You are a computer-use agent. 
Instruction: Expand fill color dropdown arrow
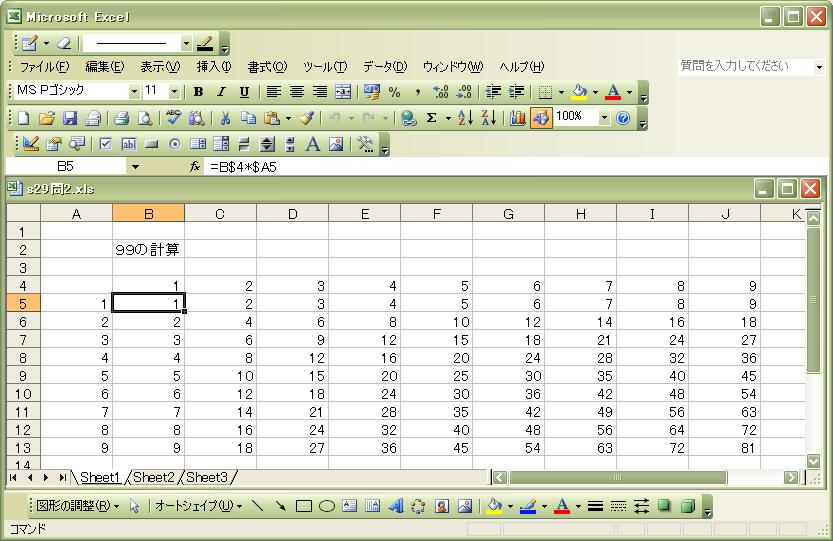click(x=596, y=92)
